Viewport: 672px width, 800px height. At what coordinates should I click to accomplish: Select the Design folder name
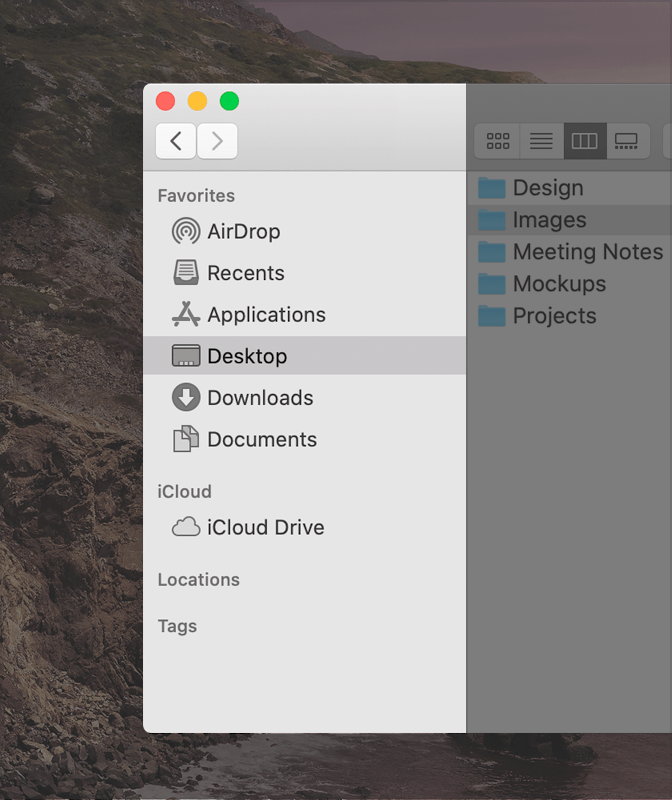[x=548, y=188]
